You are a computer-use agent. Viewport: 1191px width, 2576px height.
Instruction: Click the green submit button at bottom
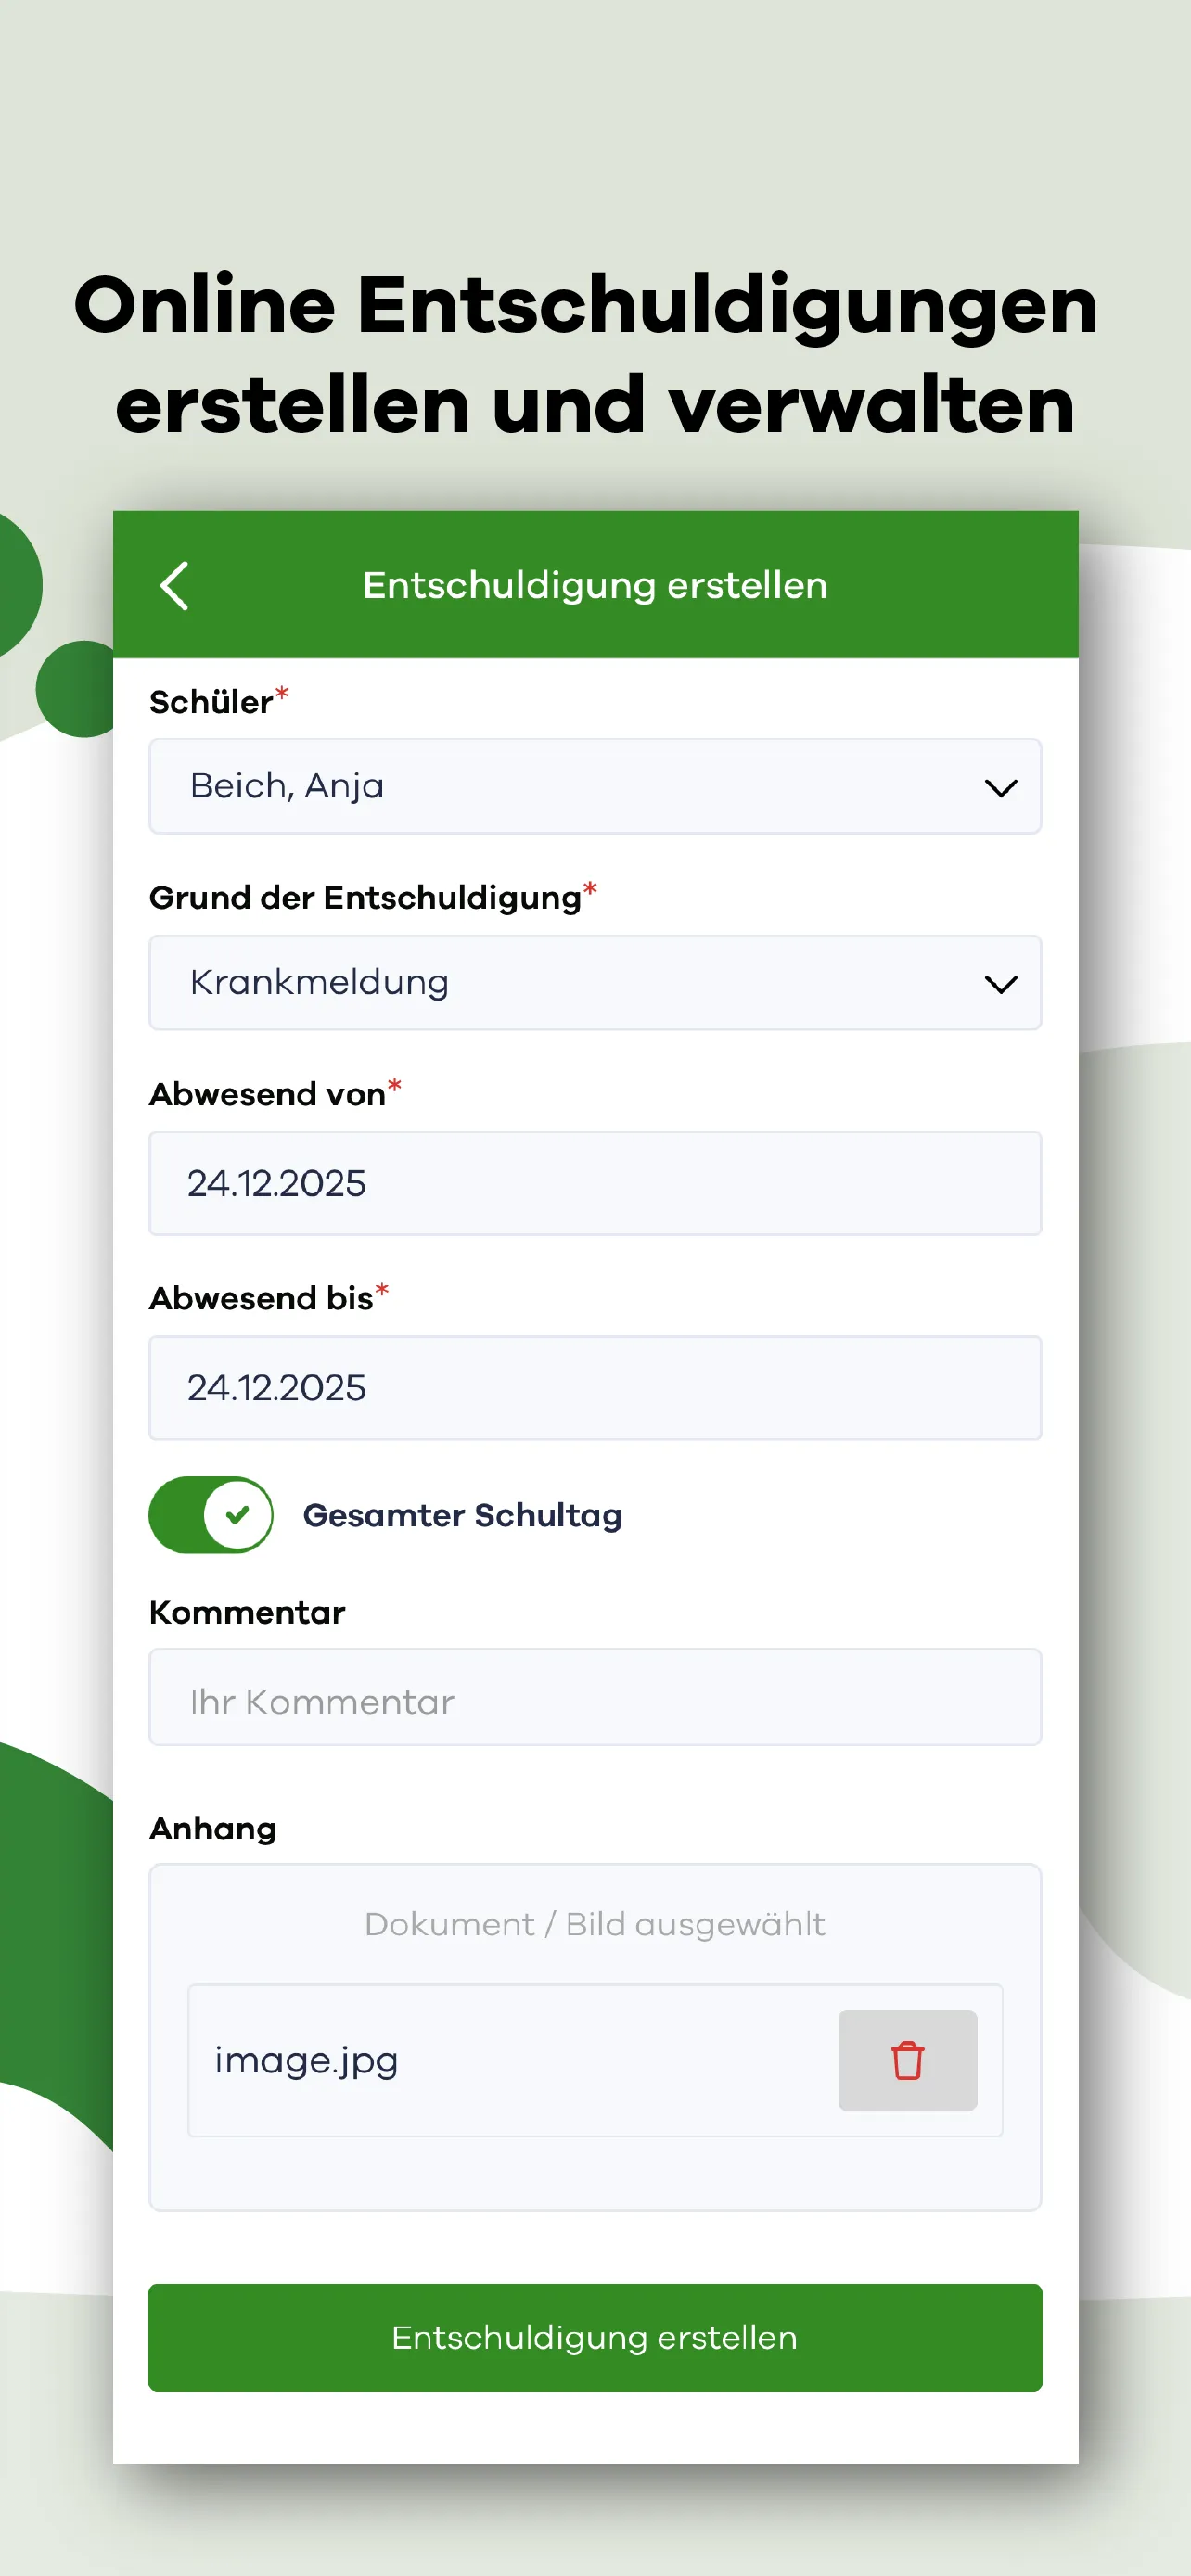coord(594,2339)
